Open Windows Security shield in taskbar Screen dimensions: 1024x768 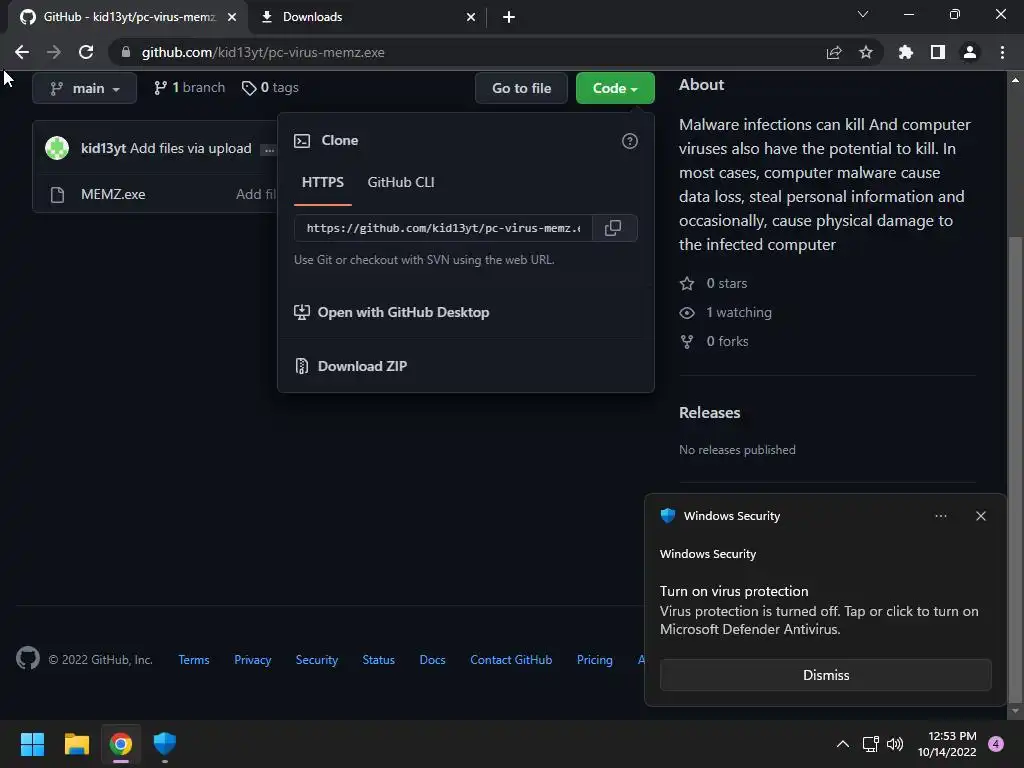(165, 744)
